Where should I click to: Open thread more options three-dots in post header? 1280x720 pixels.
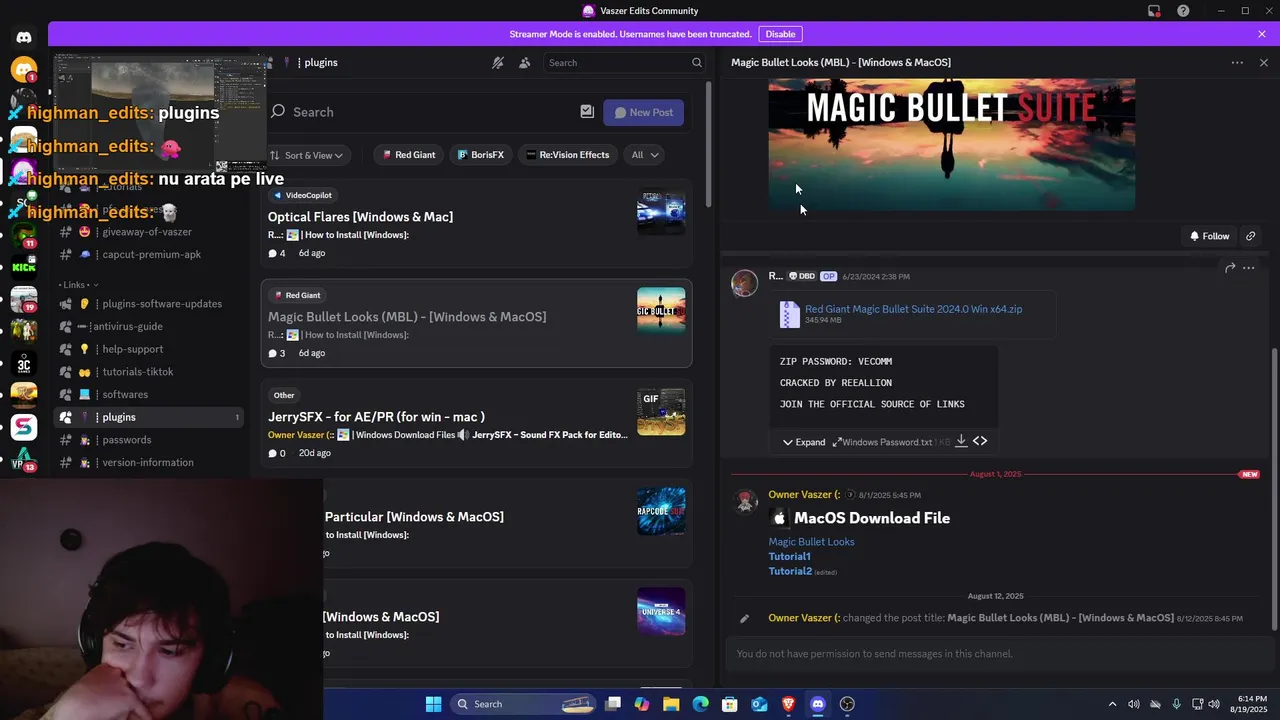(1237, 62)
